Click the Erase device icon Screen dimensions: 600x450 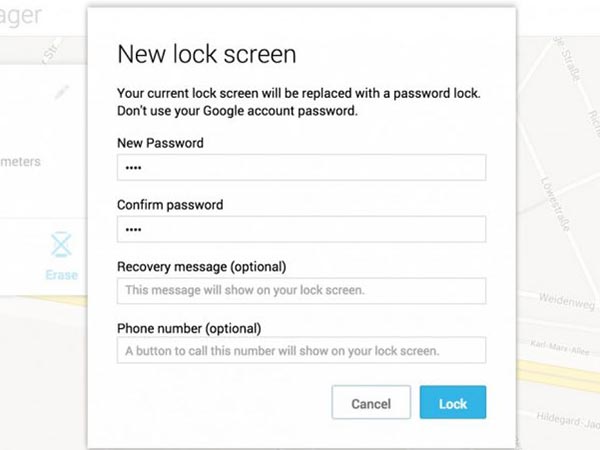(x=61, y=245)
